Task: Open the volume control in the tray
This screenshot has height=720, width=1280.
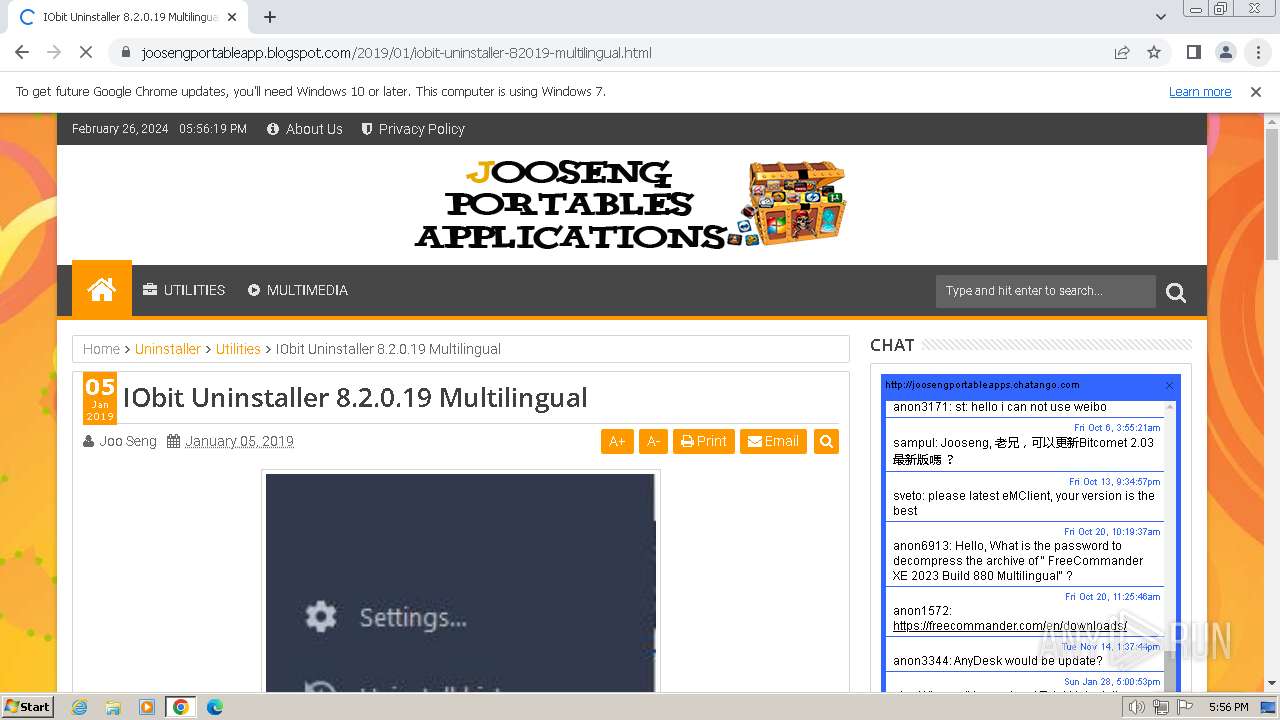Action: coord(1137,707)
